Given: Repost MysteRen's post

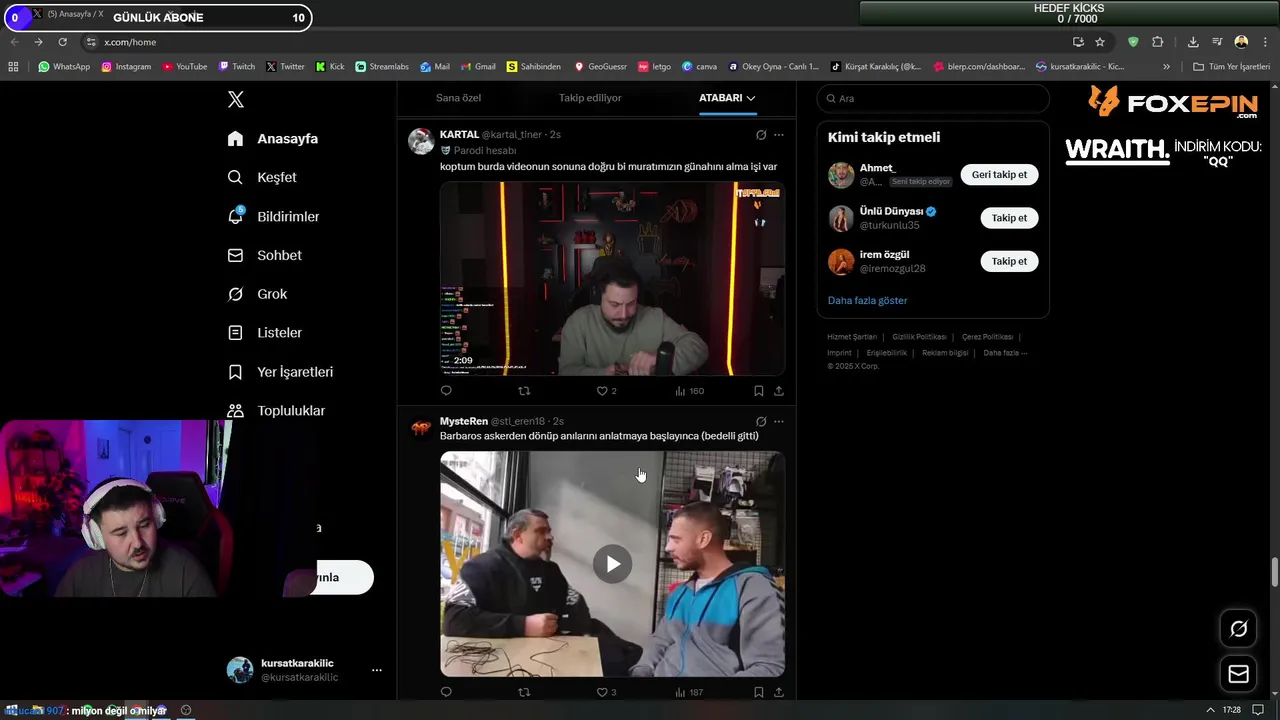Looking at the screenshot, I should [524, 692].
